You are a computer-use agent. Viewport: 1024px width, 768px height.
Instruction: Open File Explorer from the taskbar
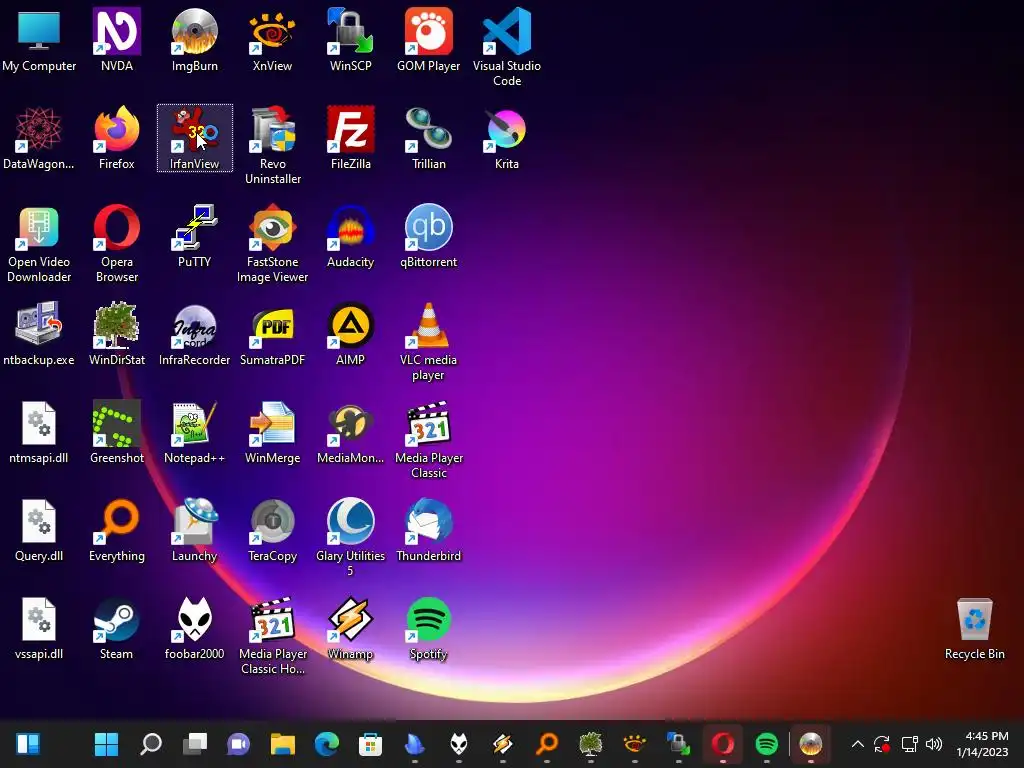tap(283, 743)
